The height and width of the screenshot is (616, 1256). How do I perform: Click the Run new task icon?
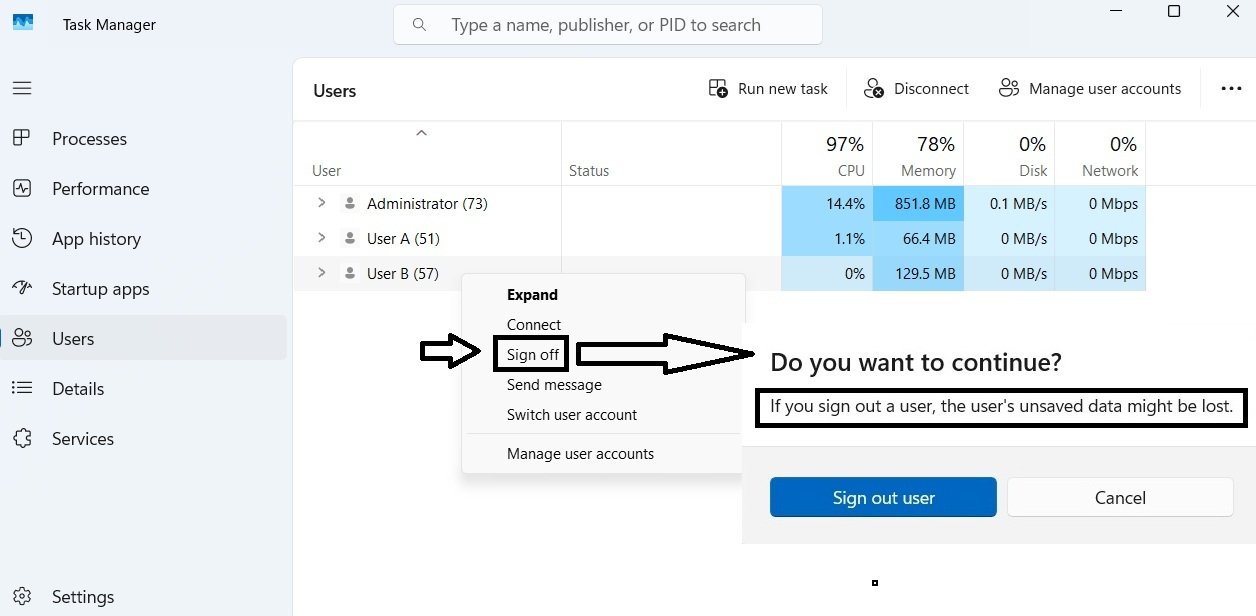click(718, 89)
